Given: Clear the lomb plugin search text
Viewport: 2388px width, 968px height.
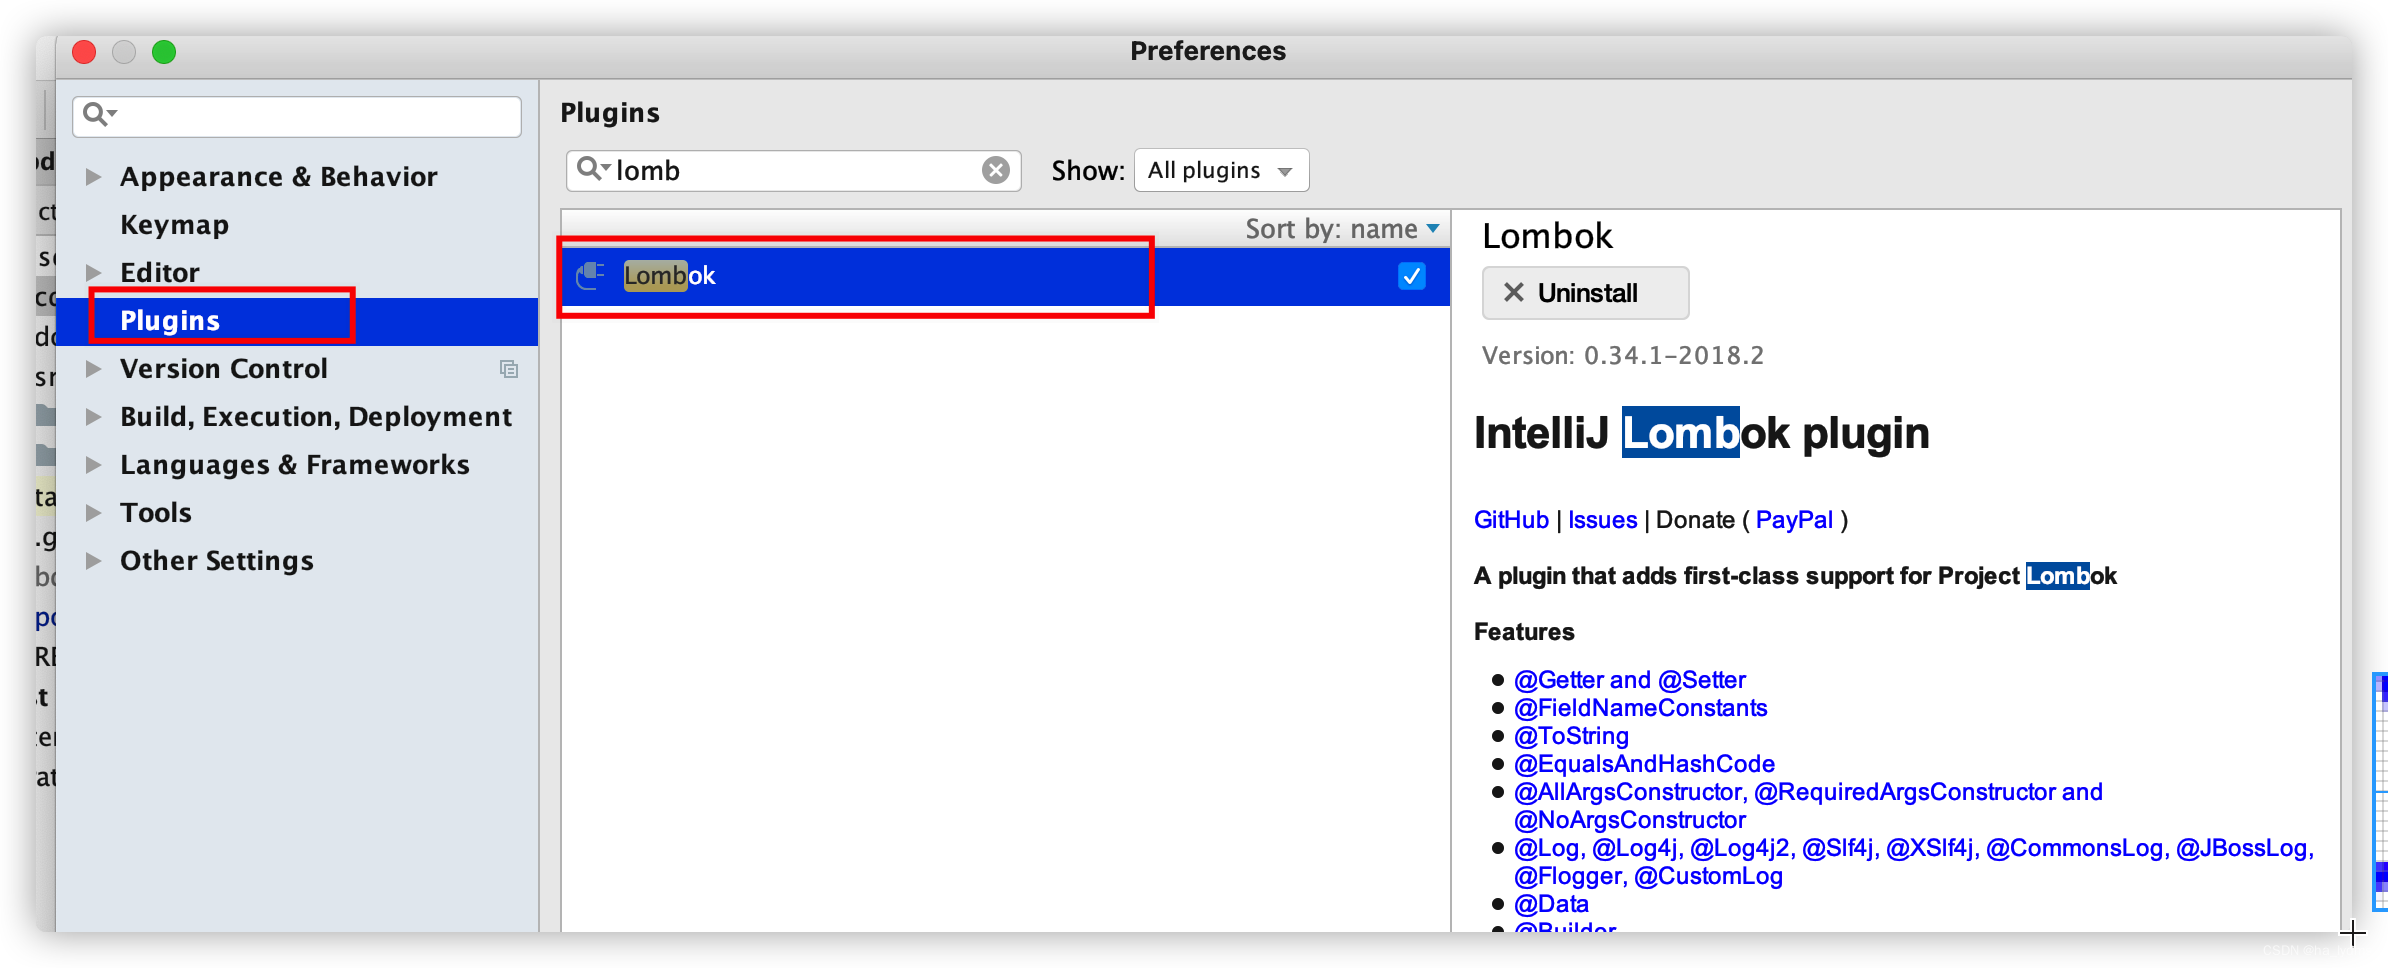Looking at the screenshot, I should click(995, 170).
